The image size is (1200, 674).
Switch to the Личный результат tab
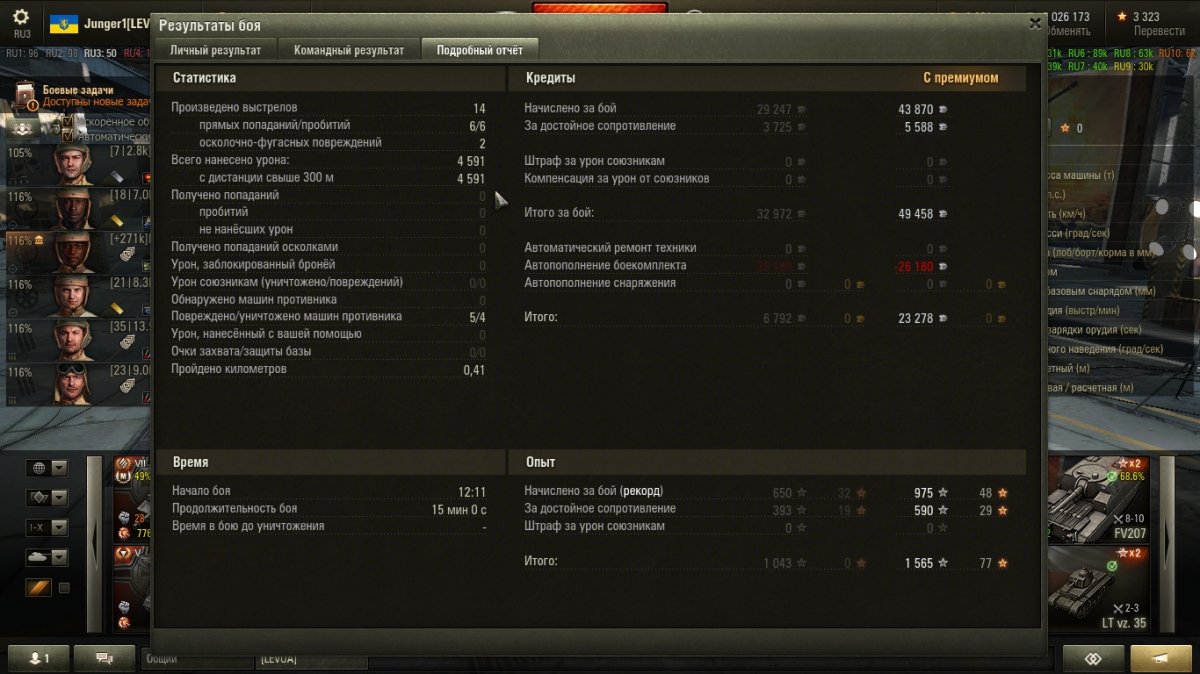(x=215, y=50)
